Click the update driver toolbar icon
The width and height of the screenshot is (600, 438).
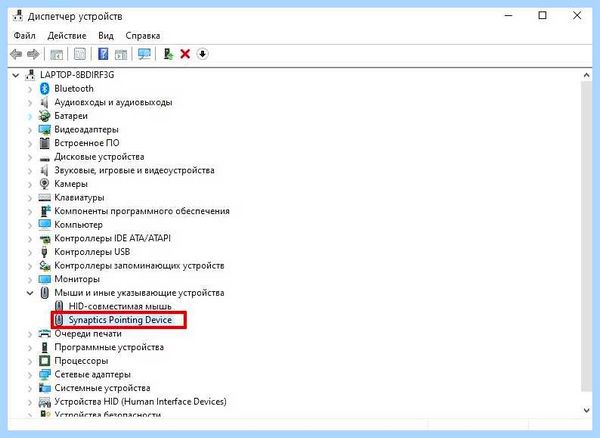(x=168, y=54)
